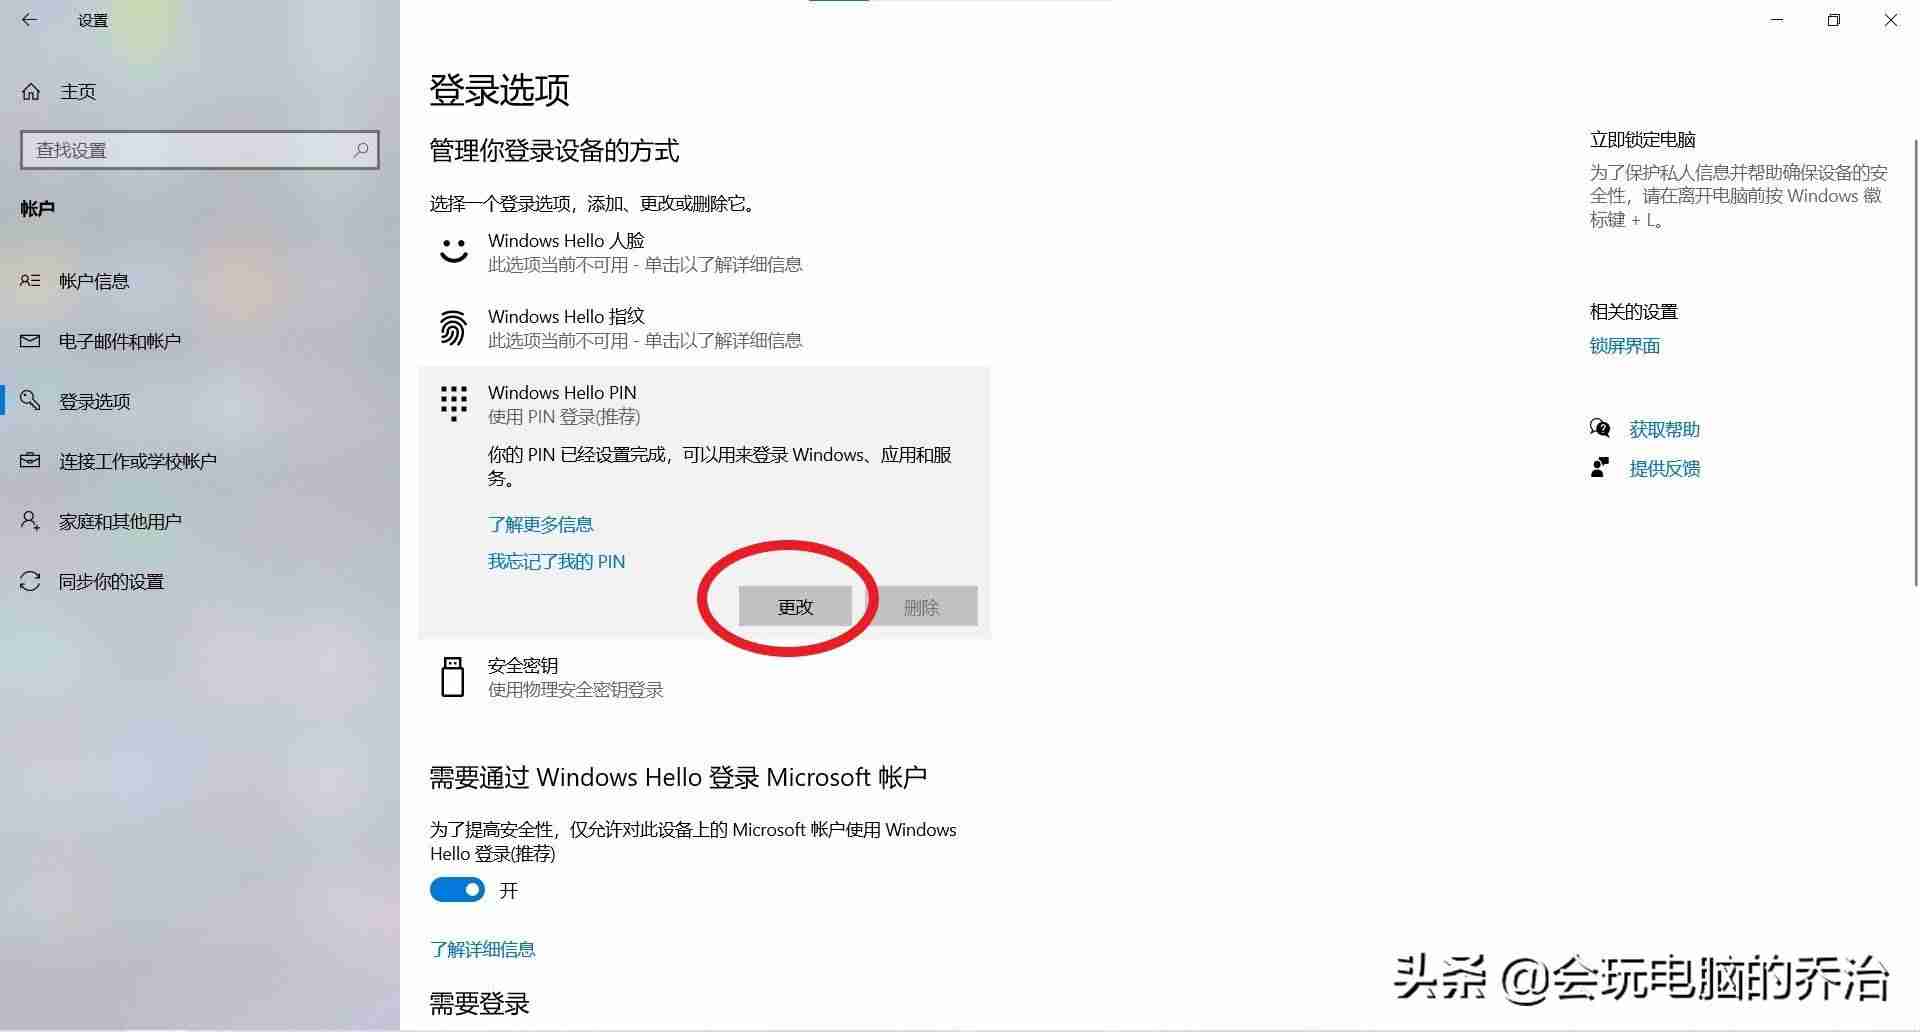Open 主页 in the sidebar
This screenshot has height=1032, width=1920.
tap(78, 92)
